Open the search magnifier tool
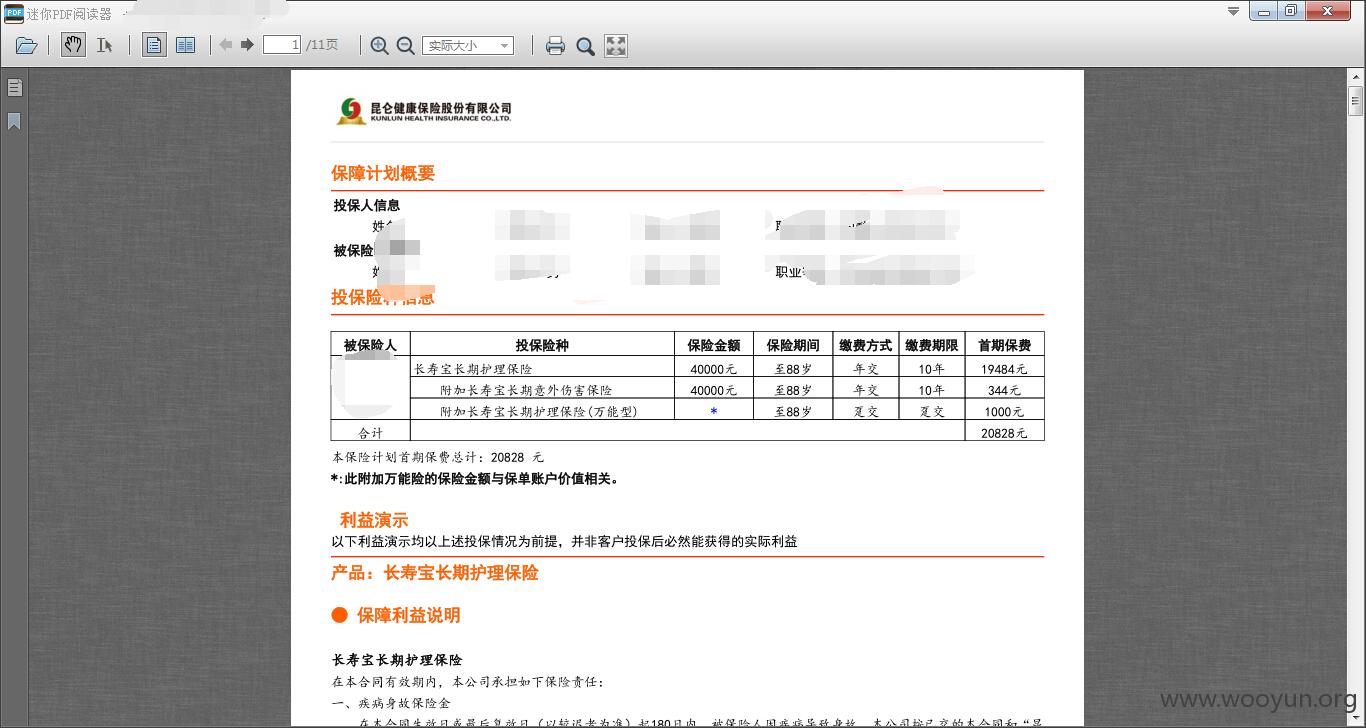Screen dimensions: 1366x728 (x=585, y=45)
